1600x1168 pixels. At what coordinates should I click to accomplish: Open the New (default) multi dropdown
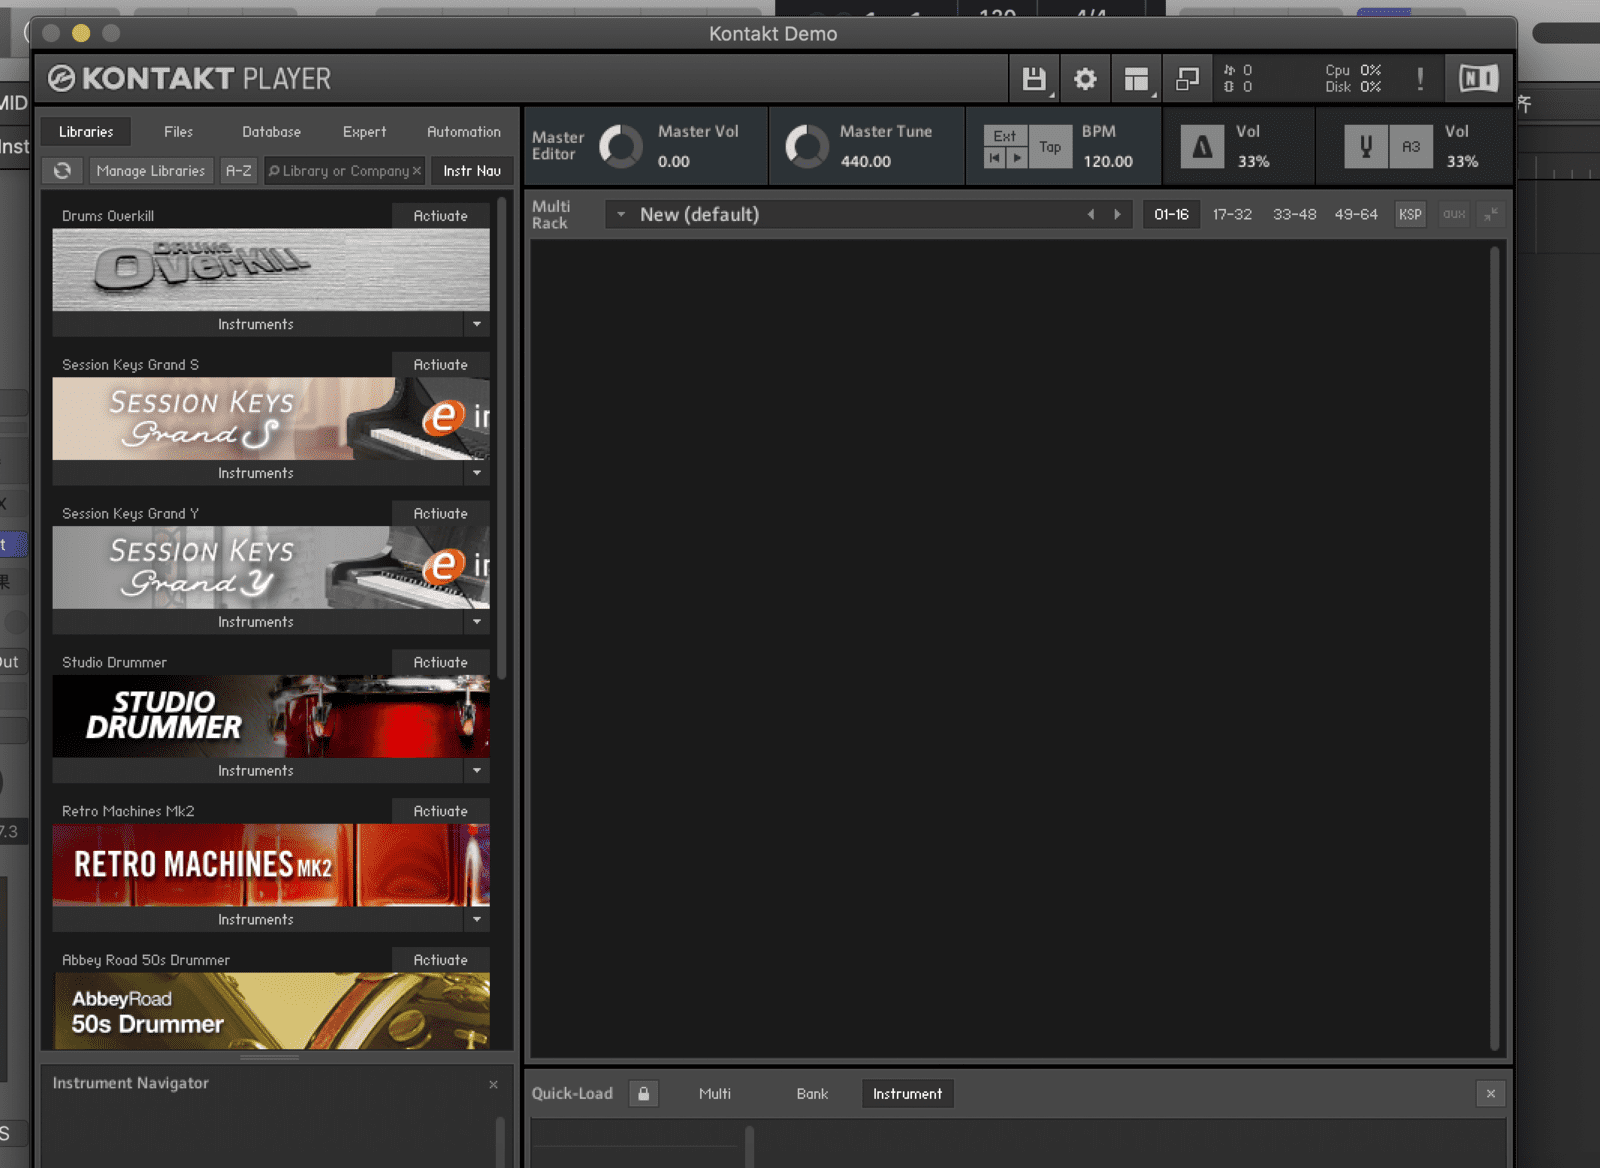coord(621,215)
